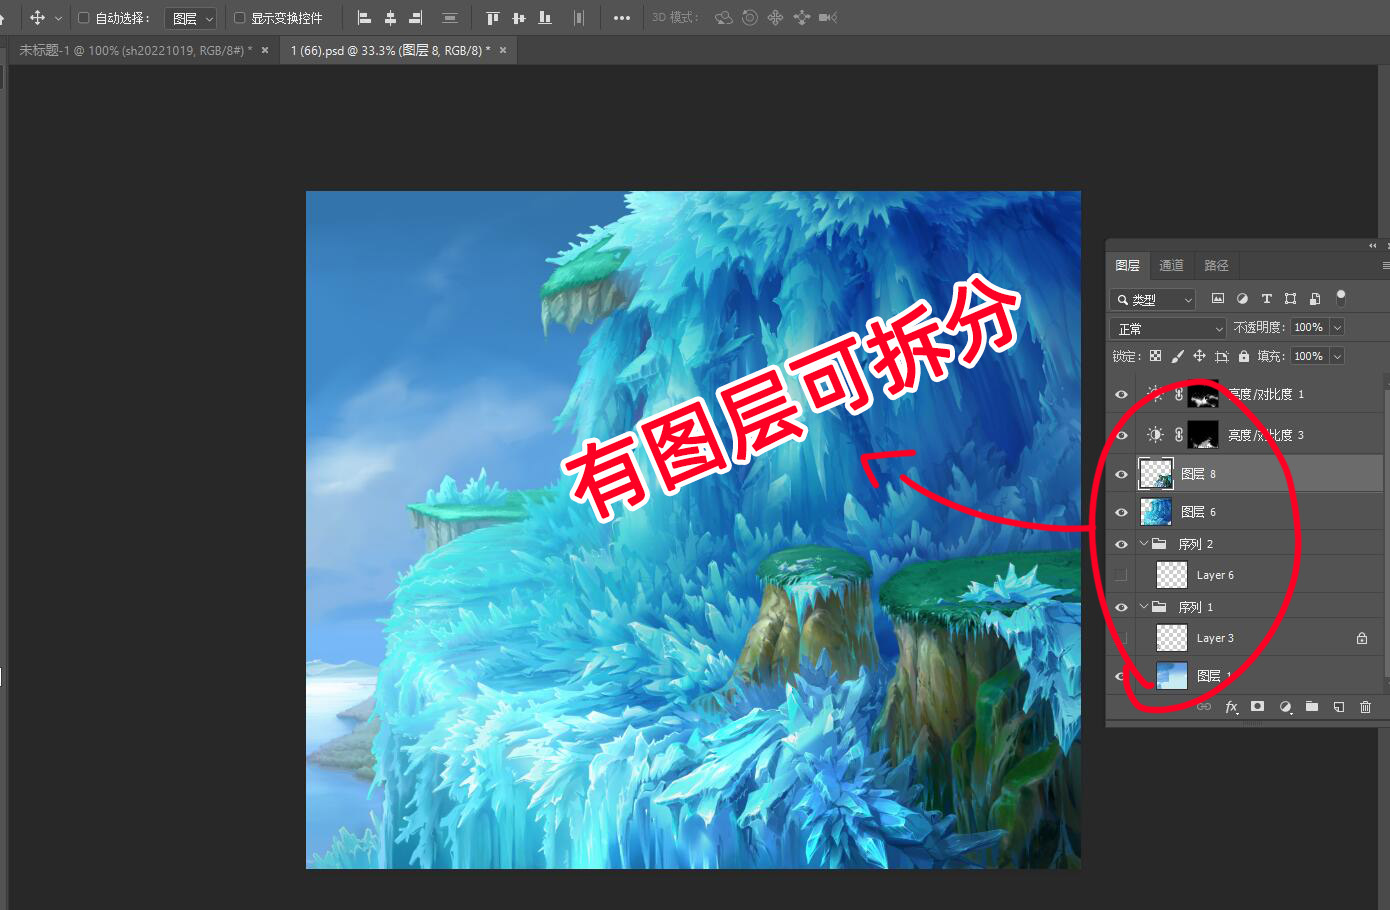Close the 1 (66).psd document tab
The image size is (1390, 910).
click(x=503, y=50)
